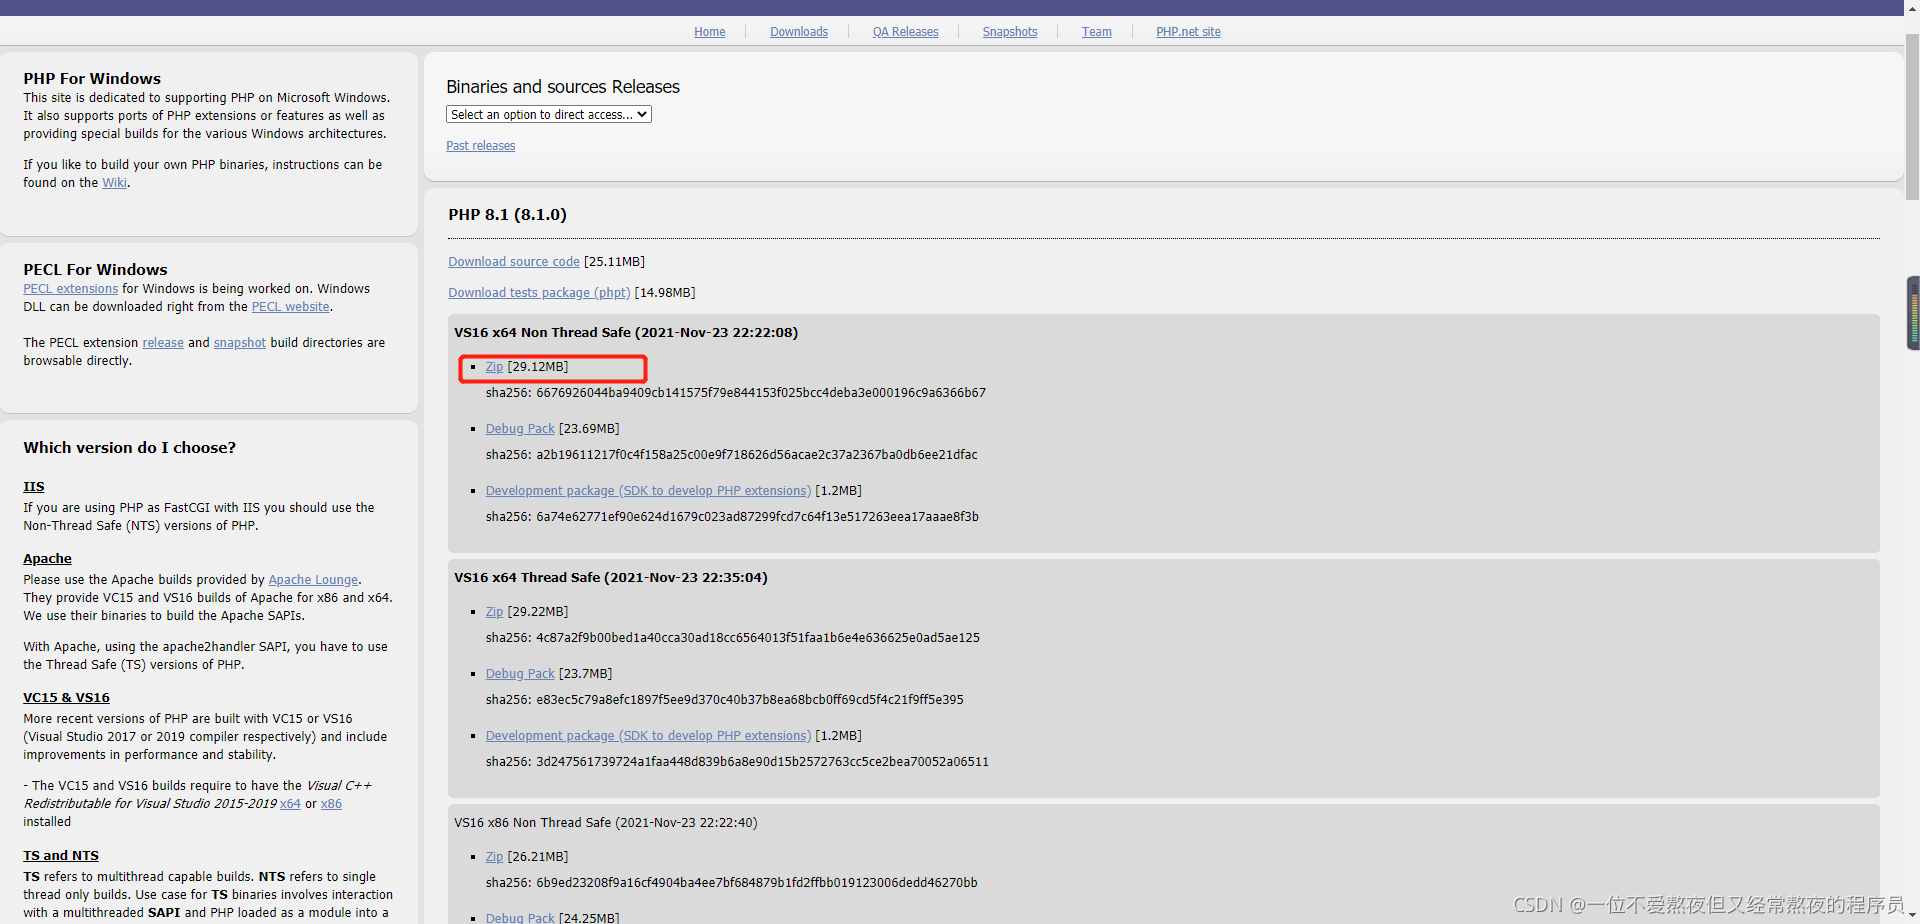Open Development package link under x64 Thread Safe
Screen dimensions: 1920x924
(648, 736)
